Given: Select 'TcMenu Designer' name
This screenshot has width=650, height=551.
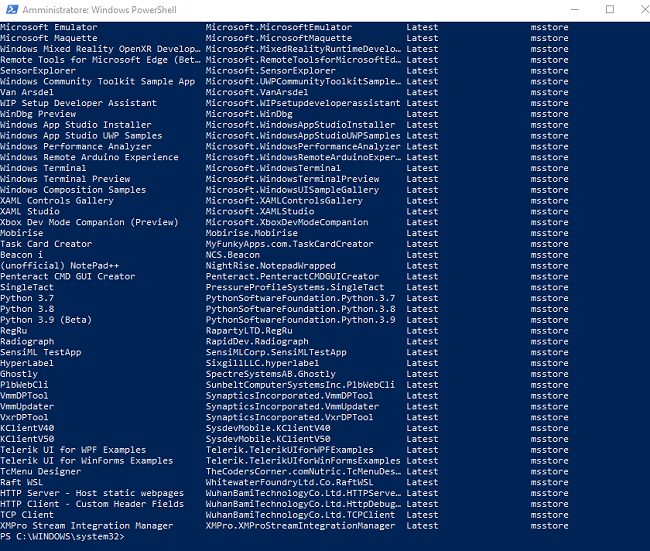Looking at the screenshot, I should [41, 471].
